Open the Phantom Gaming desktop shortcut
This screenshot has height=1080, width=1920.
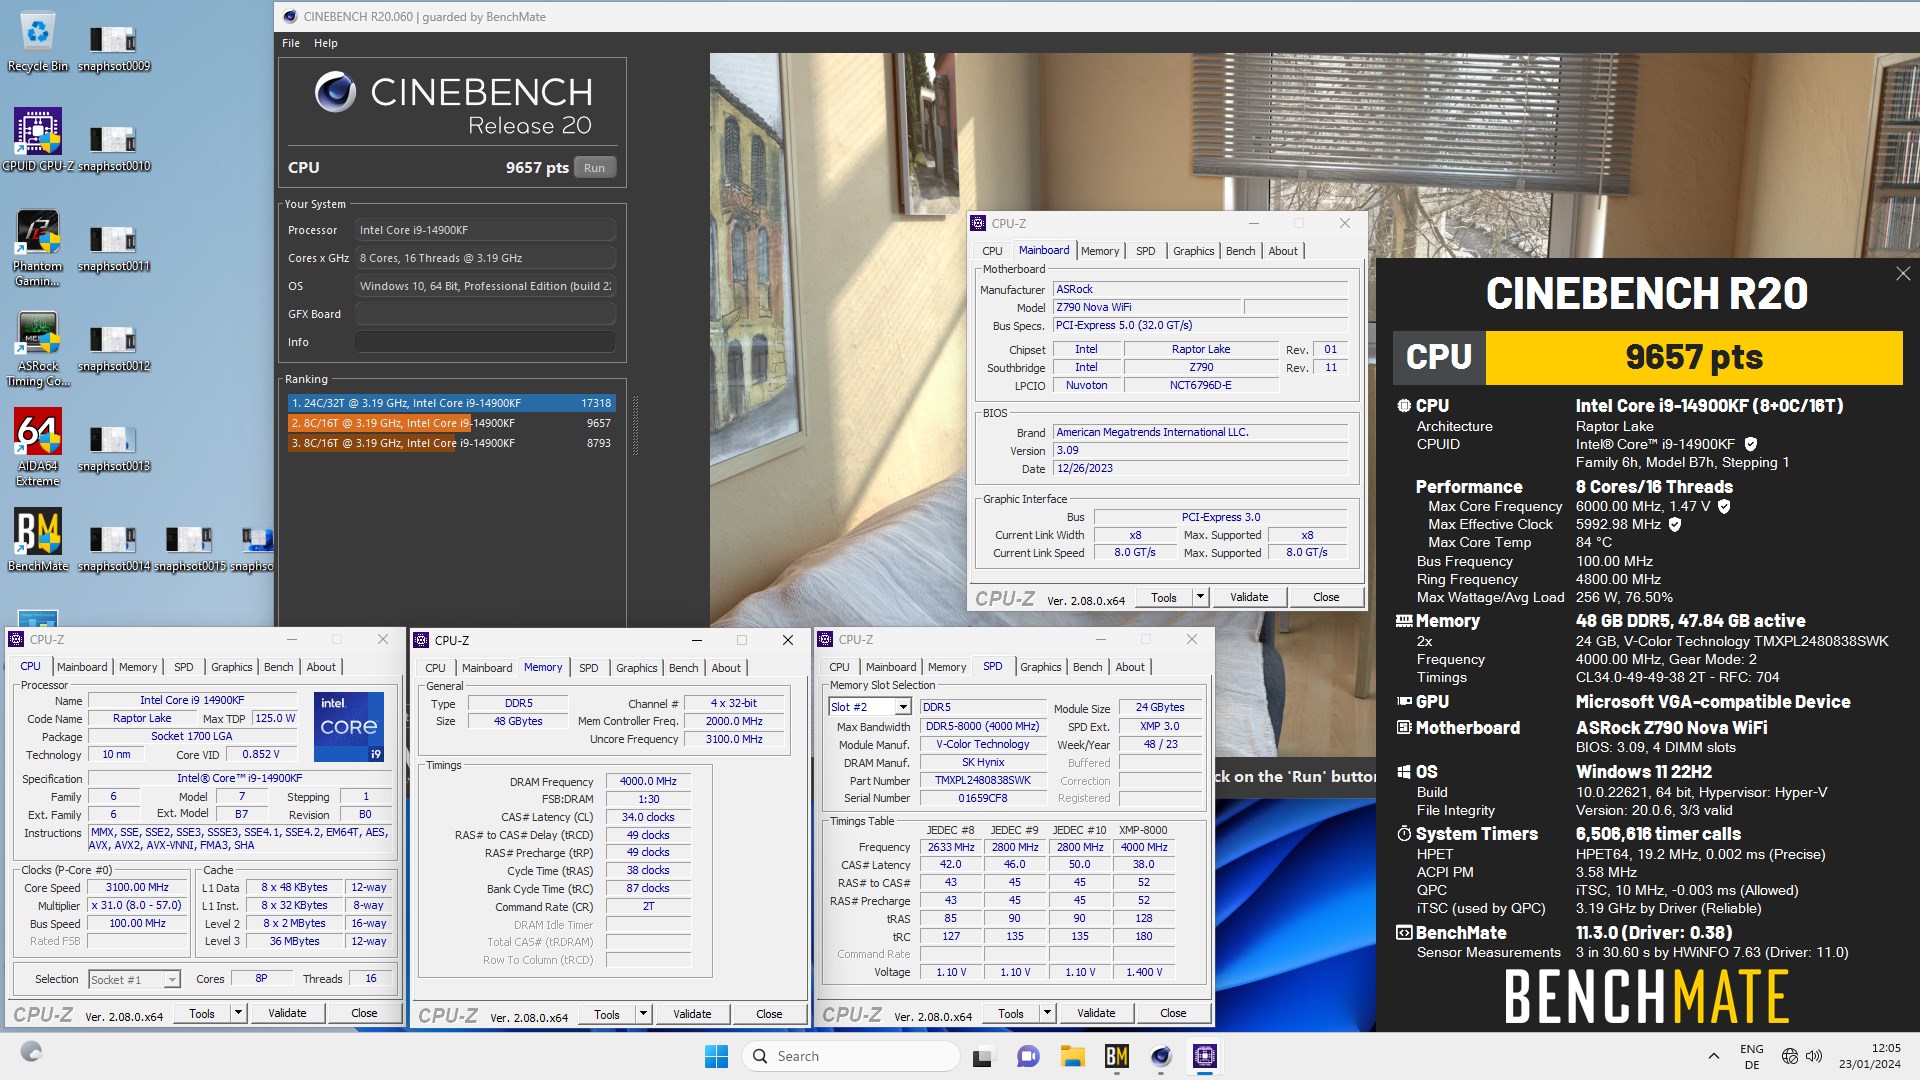37,248
